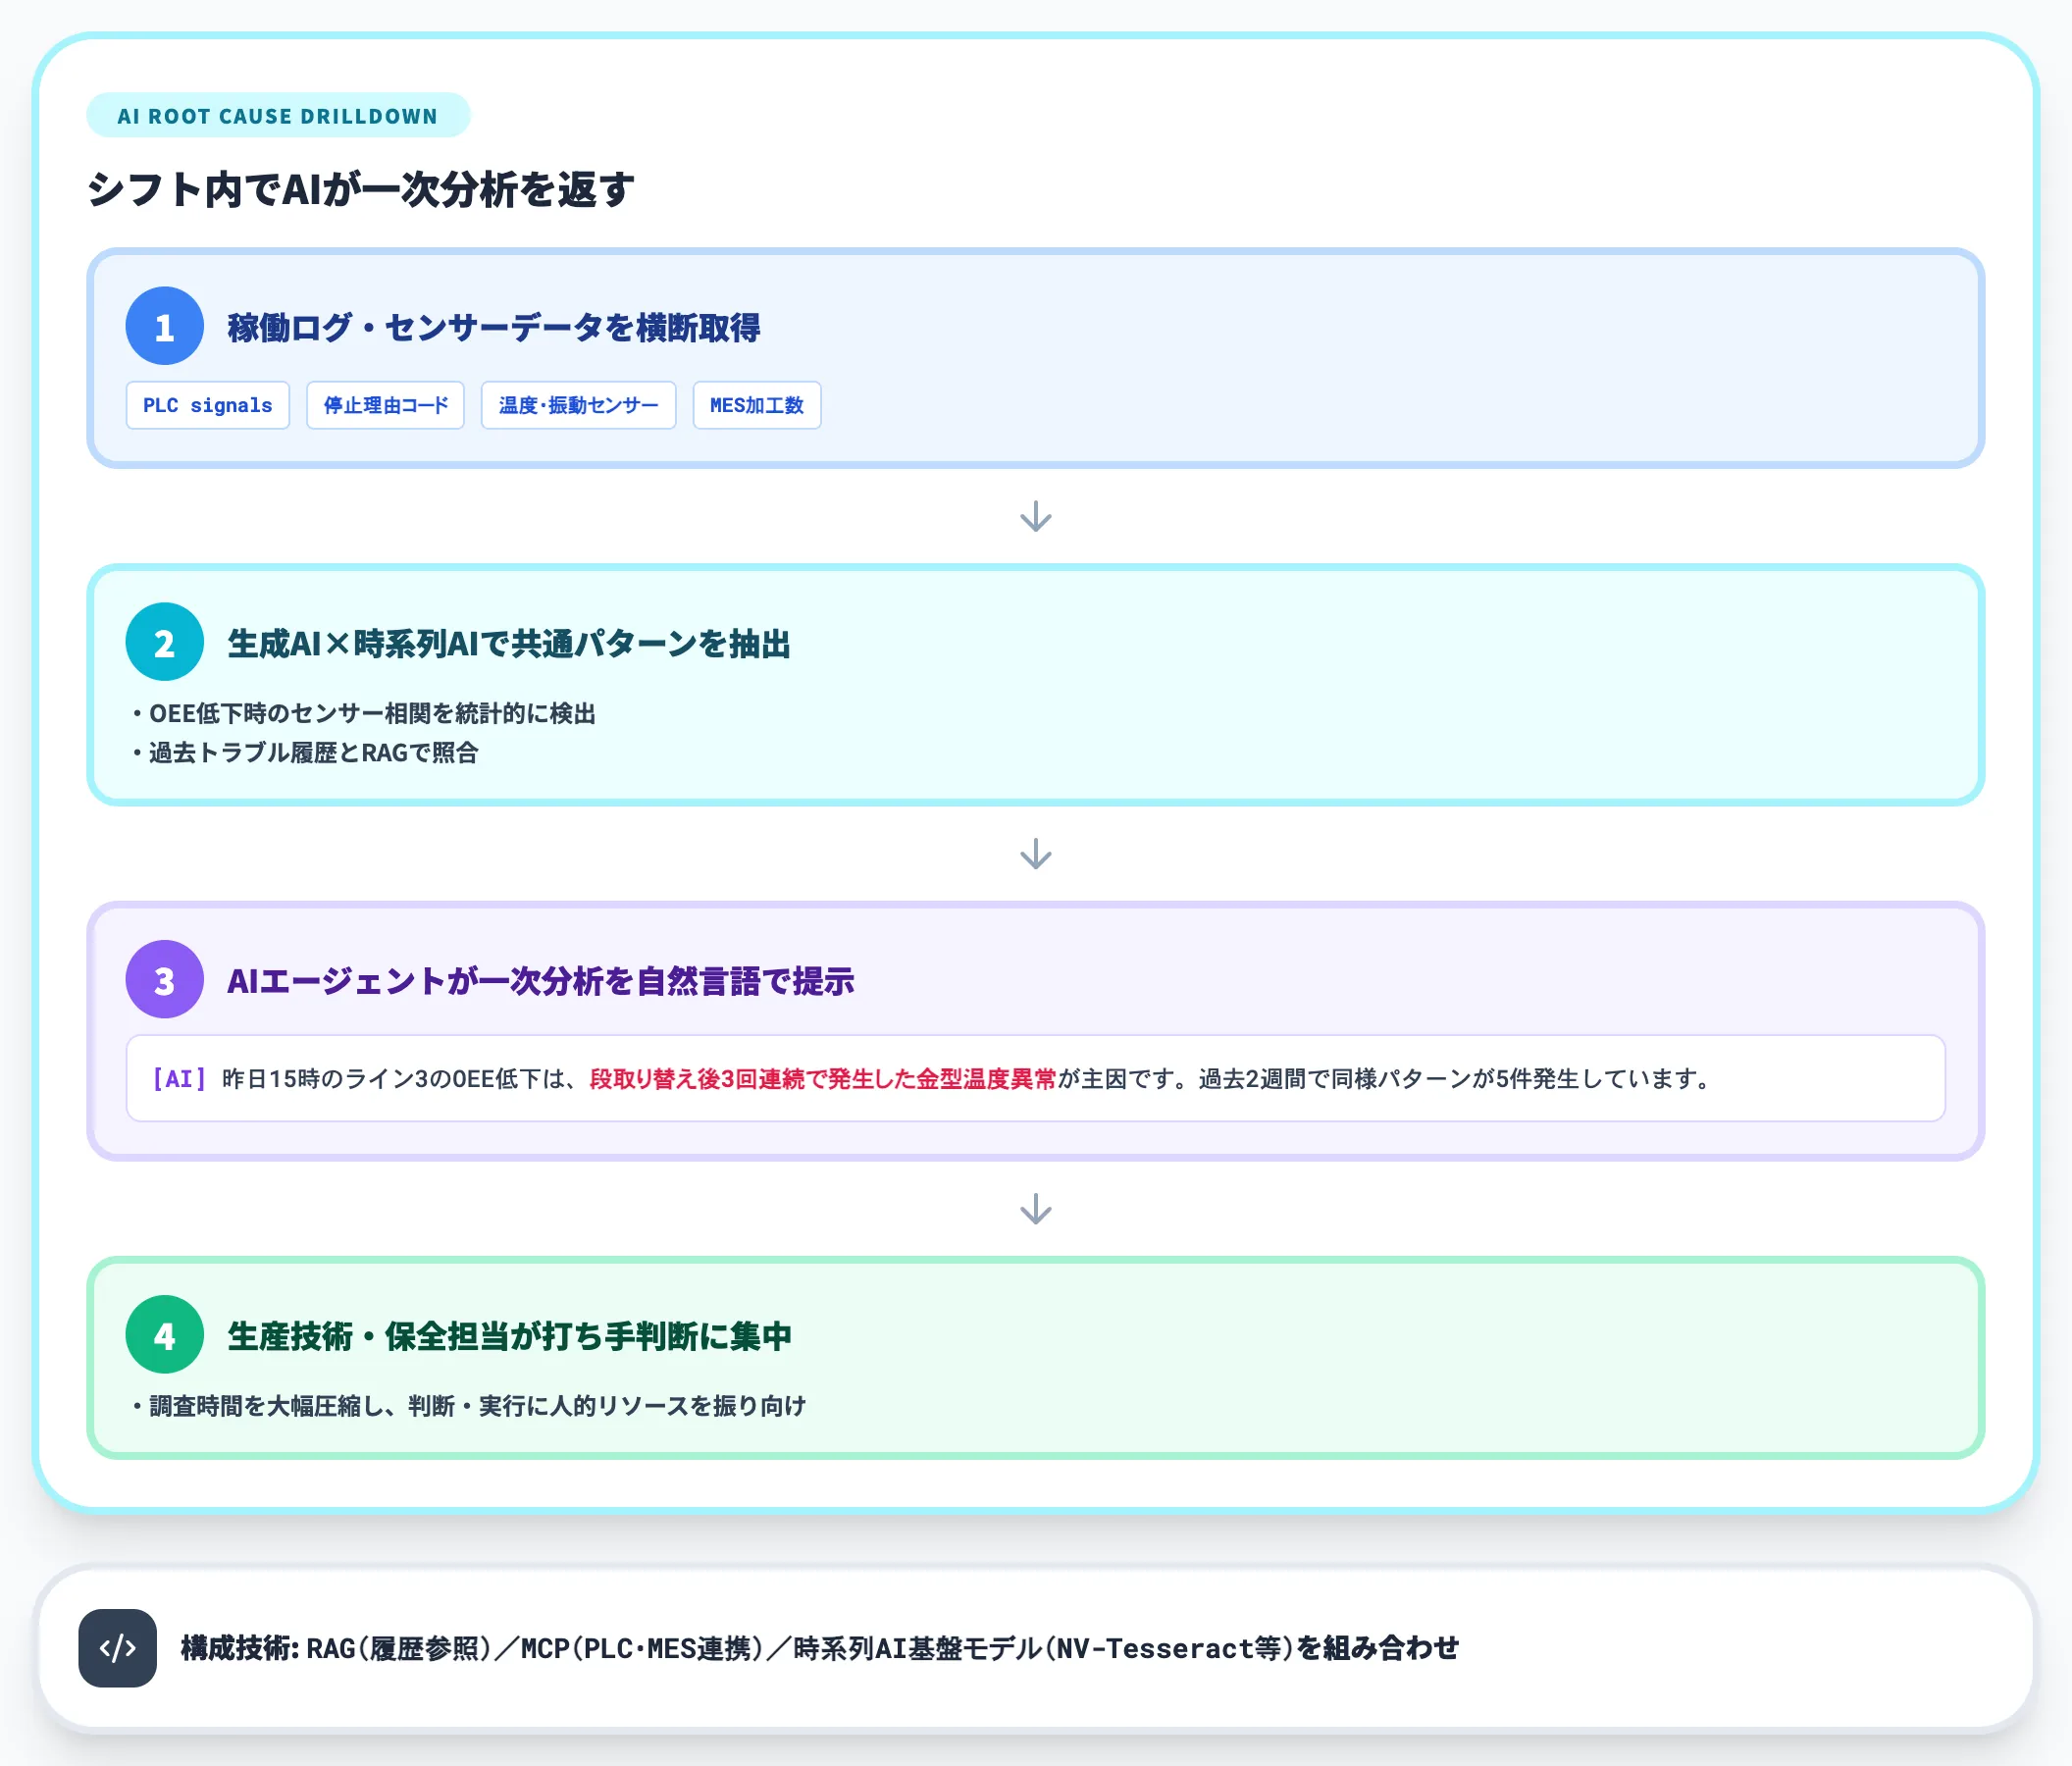Select the 温度·振動センサー tag

tap(578, 405)
